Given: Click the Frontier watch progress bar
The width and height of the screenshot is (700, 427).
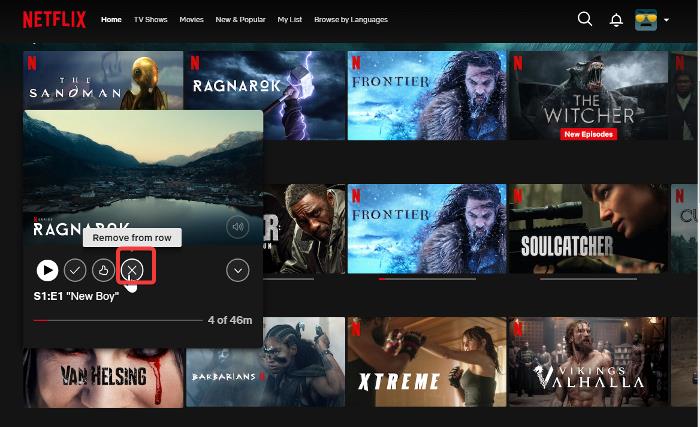Looking at the screenshot, I should [x=427, y=279].
